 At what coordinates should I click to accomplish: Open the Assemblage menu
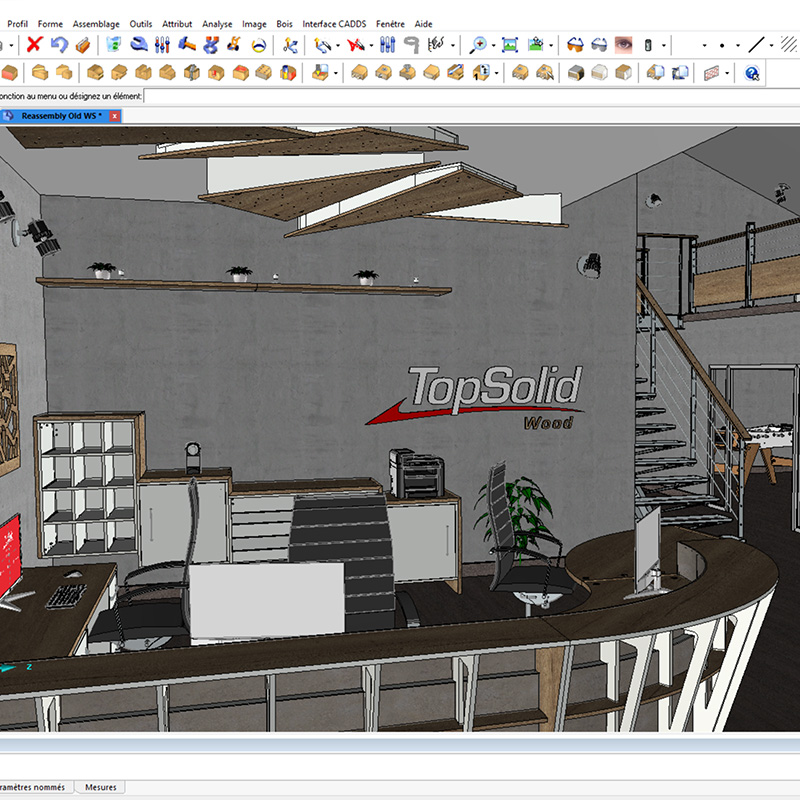pyautogui.click(x=96, y=24)
